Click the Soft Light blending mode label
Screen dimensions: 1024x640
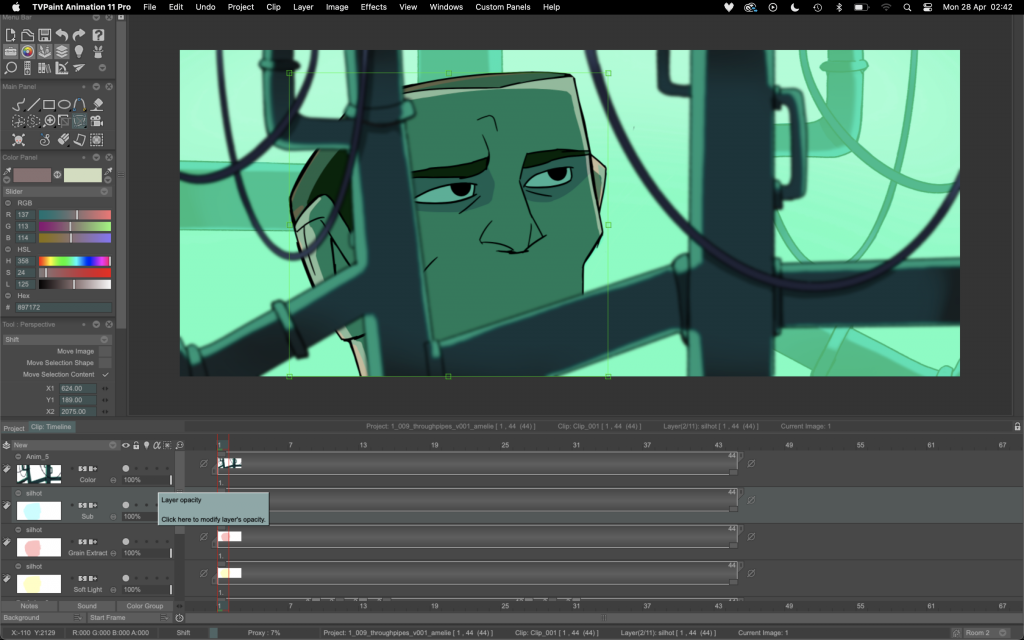coord(88,590)
